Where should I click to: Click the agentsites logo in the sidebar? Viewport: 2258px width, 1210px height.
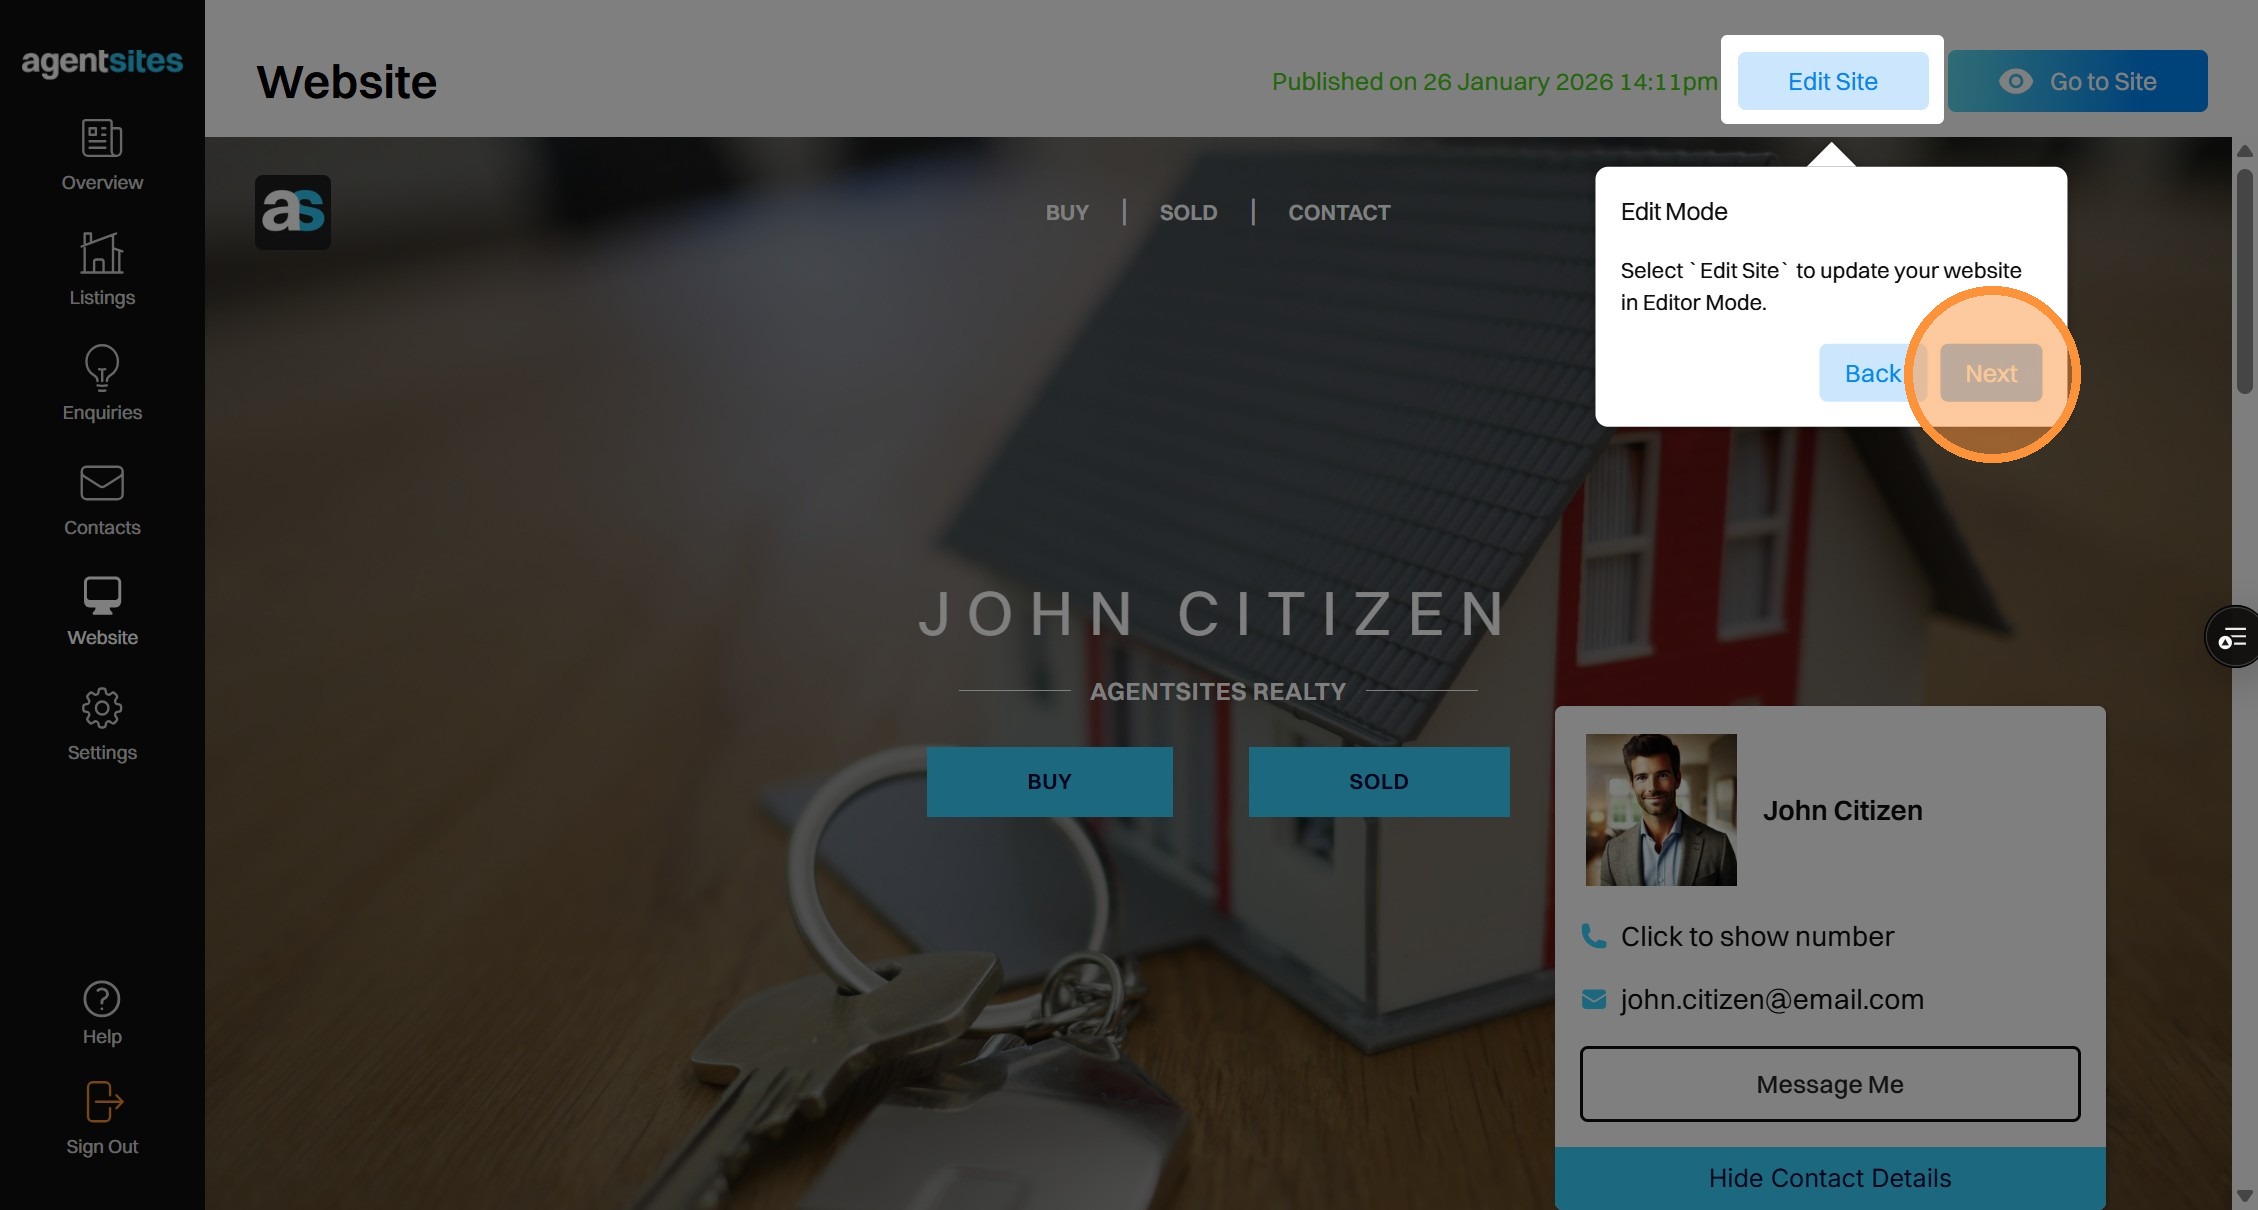[102, 62]
